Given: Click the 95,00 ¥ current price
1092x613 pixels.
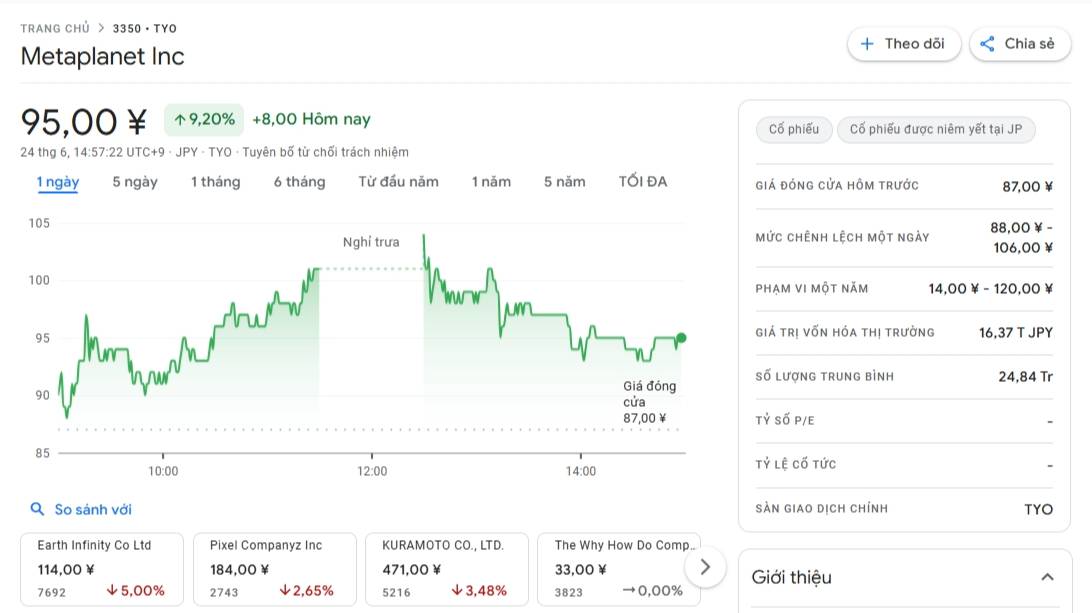Looking at the screenshot, I should tap(84, 122).
